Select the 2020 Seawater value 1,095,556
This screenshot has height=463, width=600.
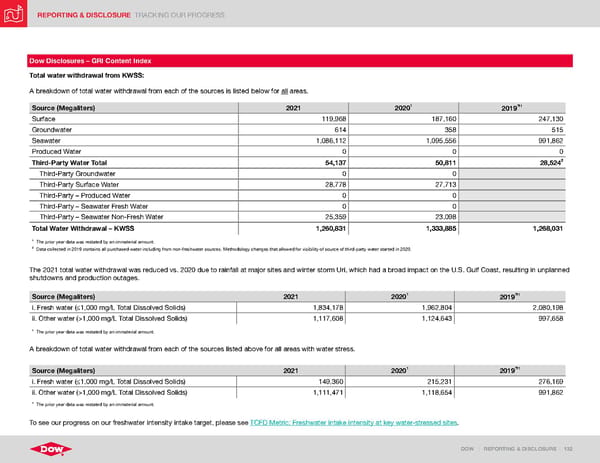(441, 140)
